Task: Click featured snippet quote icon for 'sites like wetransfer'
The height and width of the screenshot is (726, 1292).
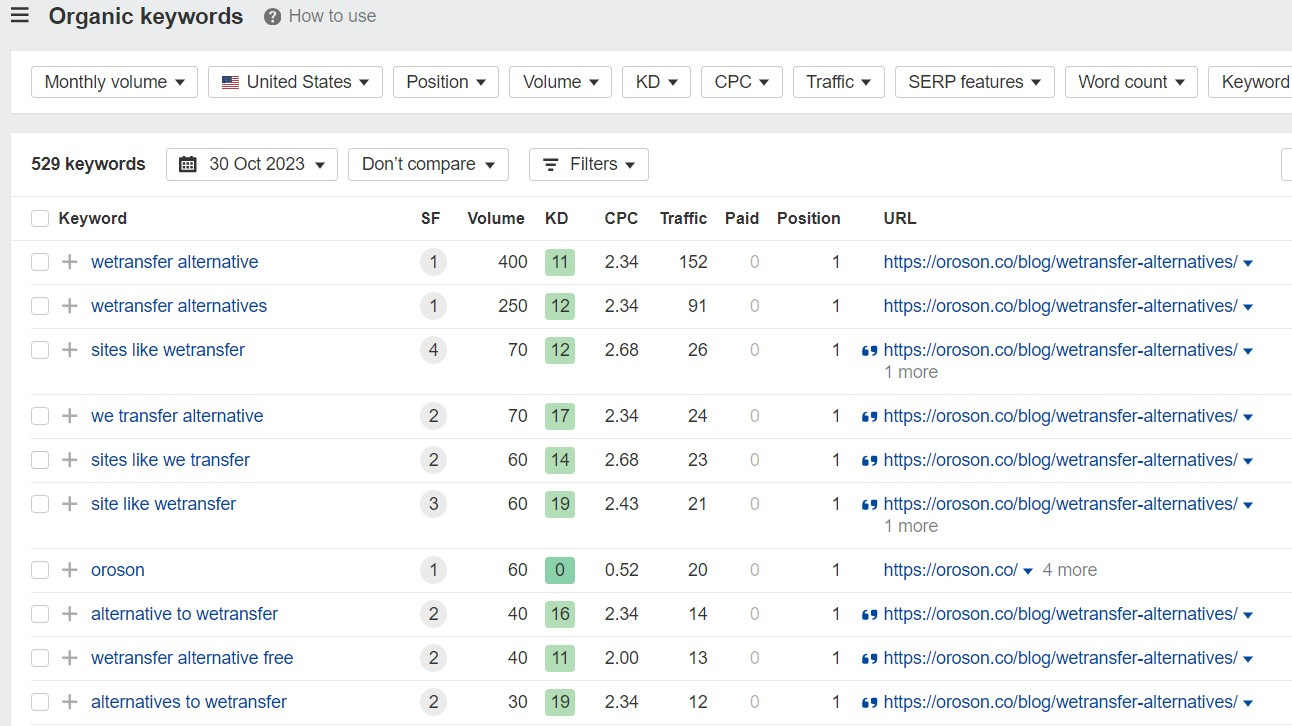Action: pos(869,351)
